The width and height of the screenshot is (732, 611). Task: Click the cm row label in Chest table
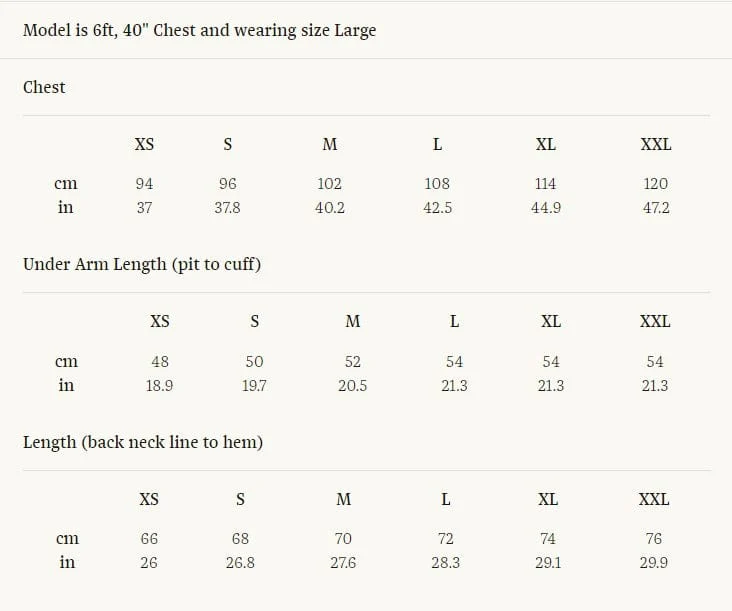click(66, 183)
